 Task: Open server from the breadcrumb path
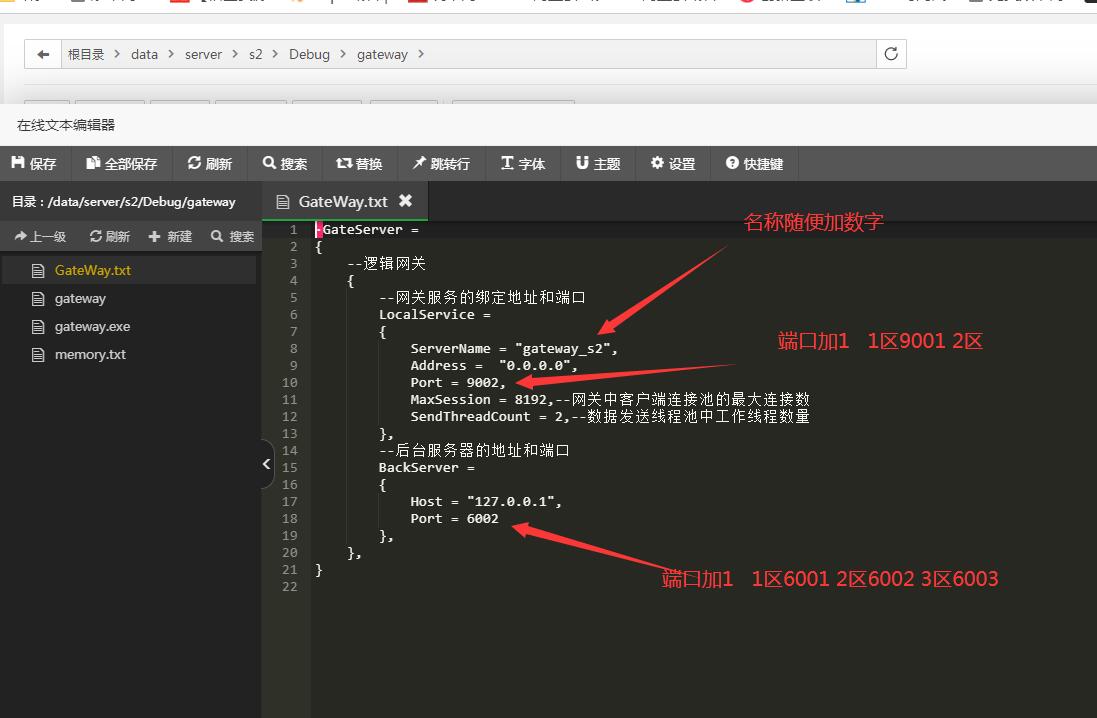tap(203, 54)
